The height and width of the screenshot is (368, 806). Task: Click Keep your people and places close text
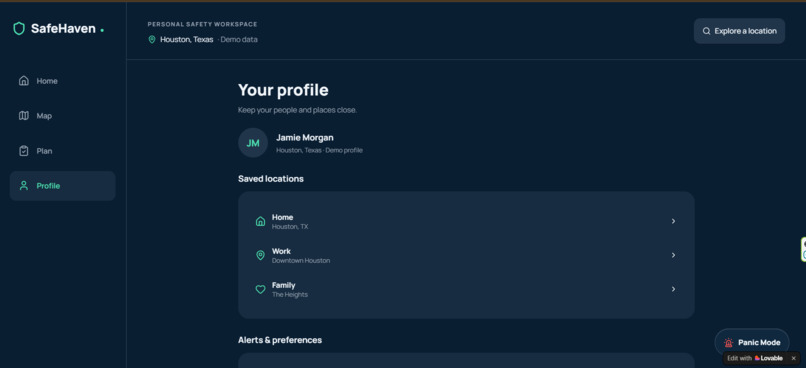click(x=298, y=110)
